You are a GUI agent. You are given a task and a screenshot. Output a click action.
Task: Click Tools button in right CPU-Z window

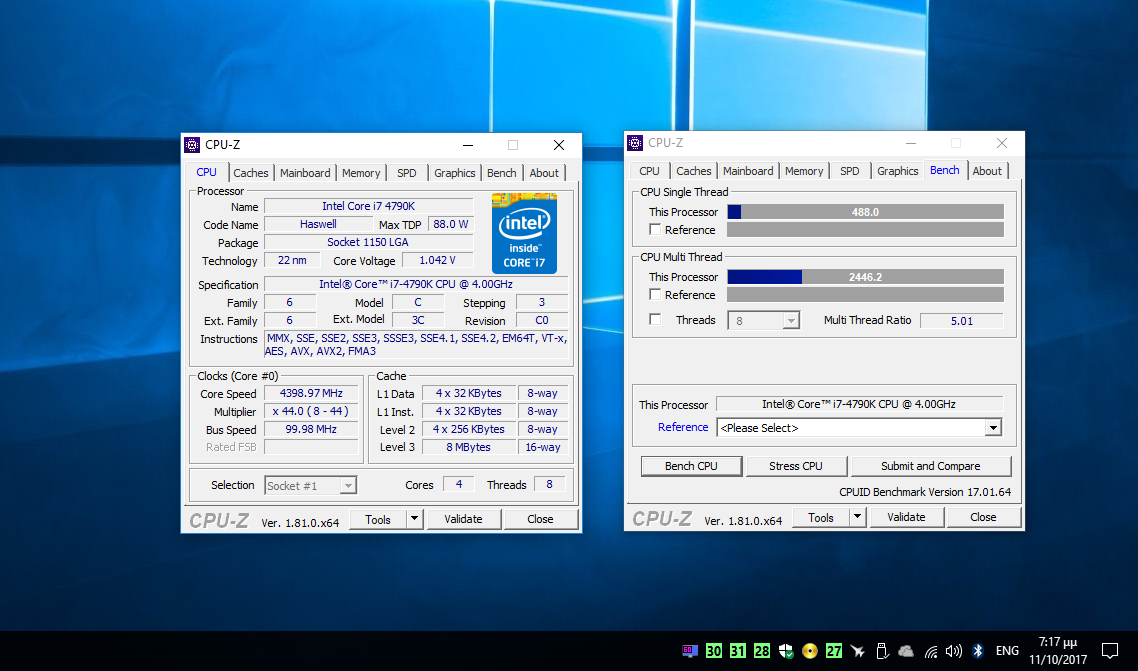pos(821,517)
